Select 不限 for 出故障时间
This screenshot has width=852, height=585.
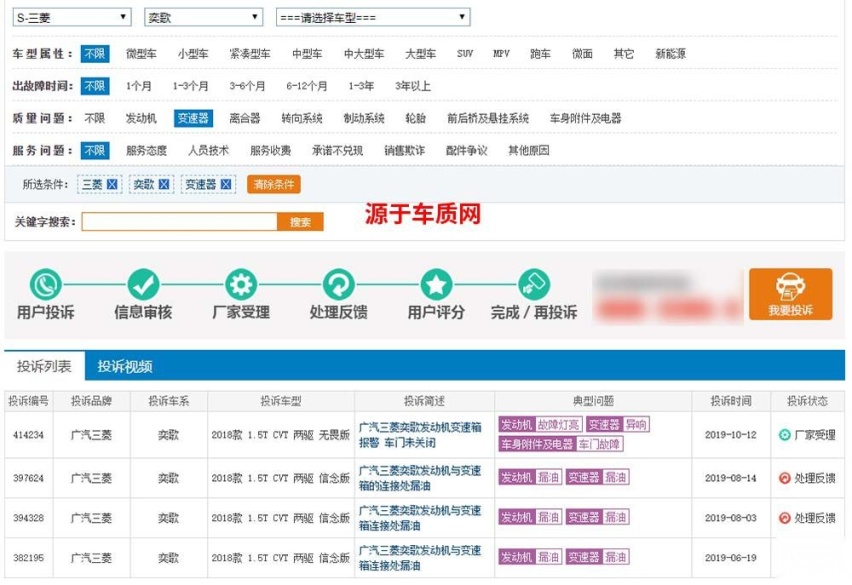[95, 86]
